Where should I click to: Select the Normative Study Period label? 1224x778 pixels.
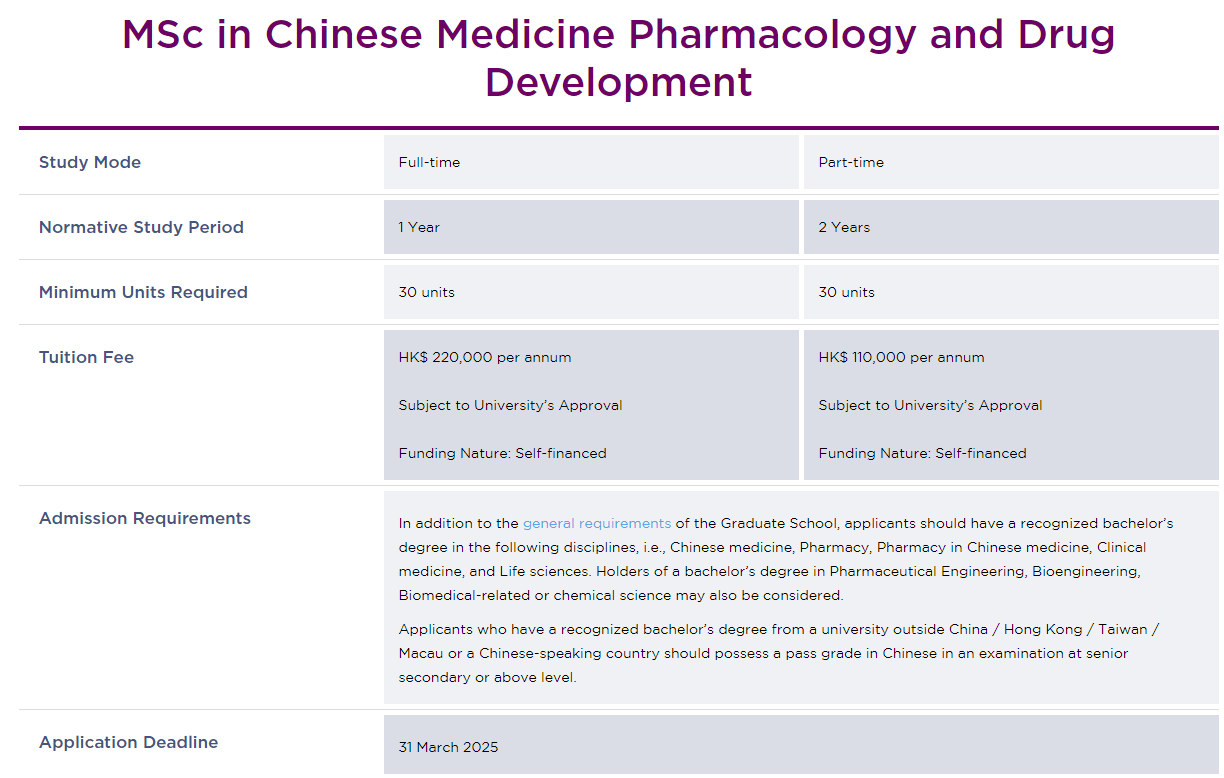(141, 227)
